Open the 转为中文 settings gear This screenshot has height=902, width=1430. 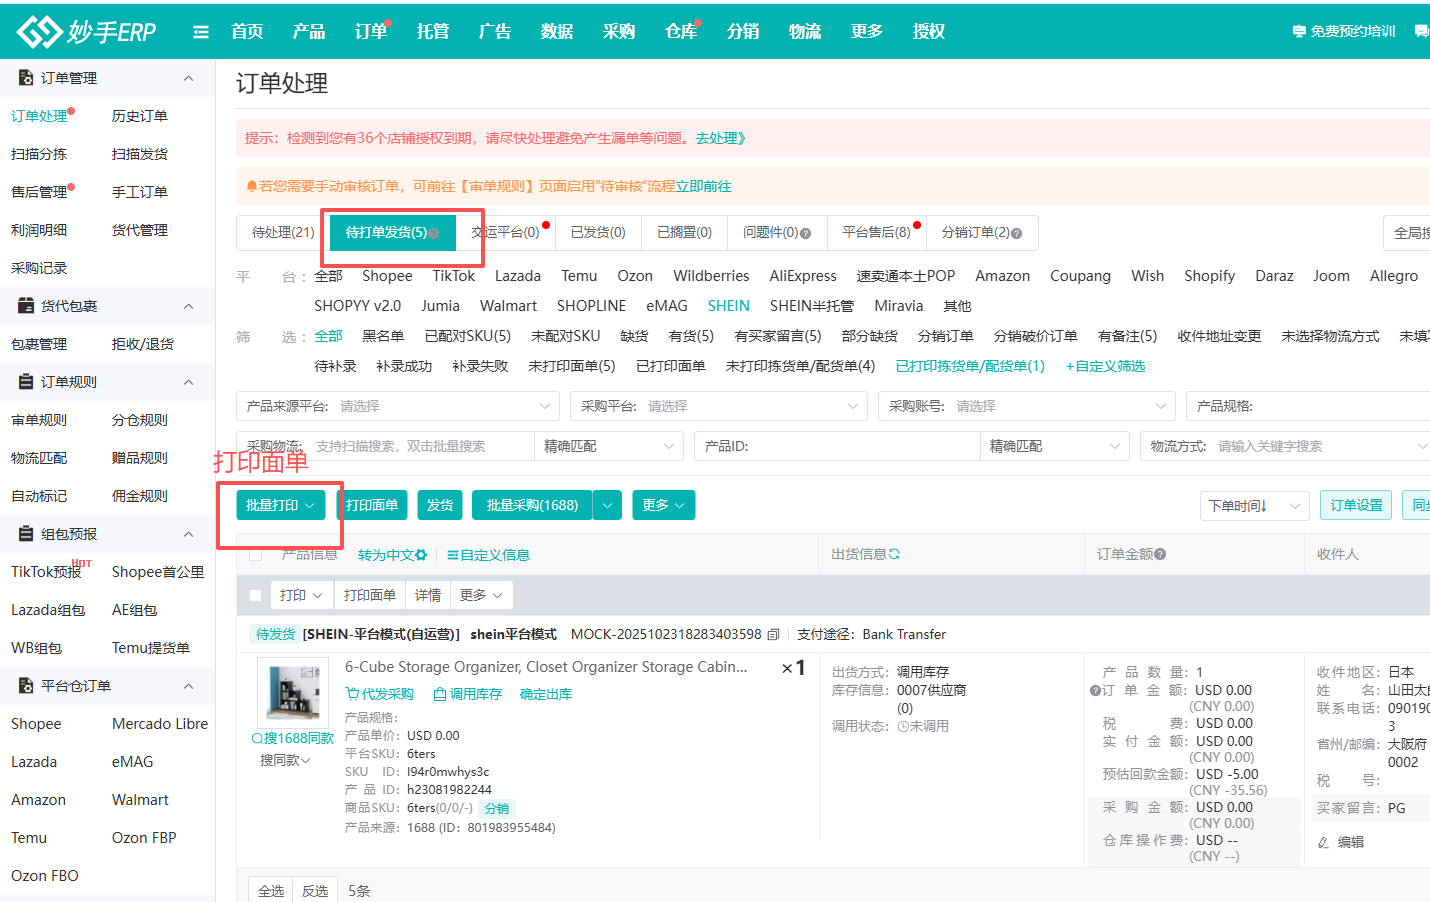click(420, 555)
